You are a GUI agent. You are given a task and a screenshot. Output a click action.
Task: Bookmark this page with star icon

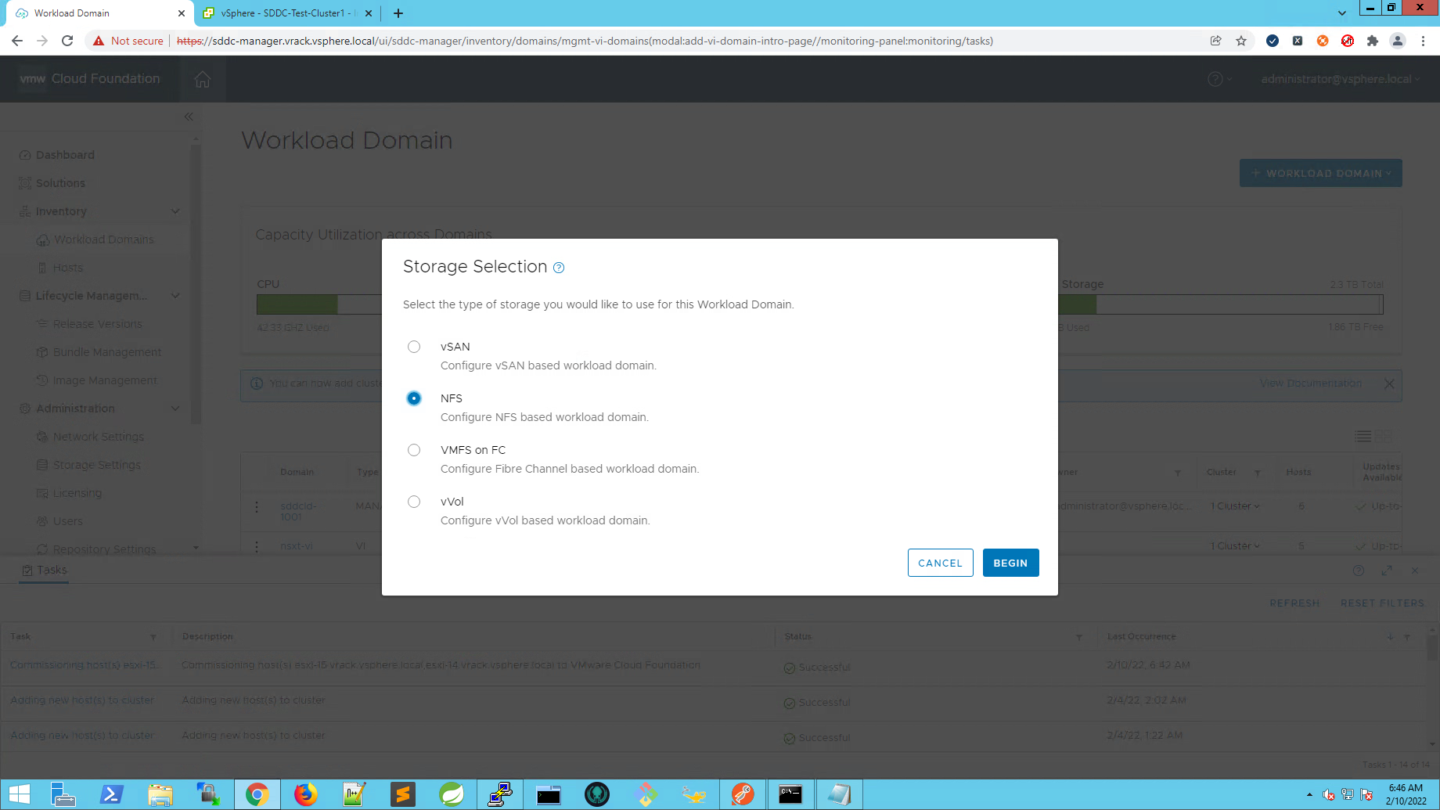pyautogui.click(x=1241, y=41)
